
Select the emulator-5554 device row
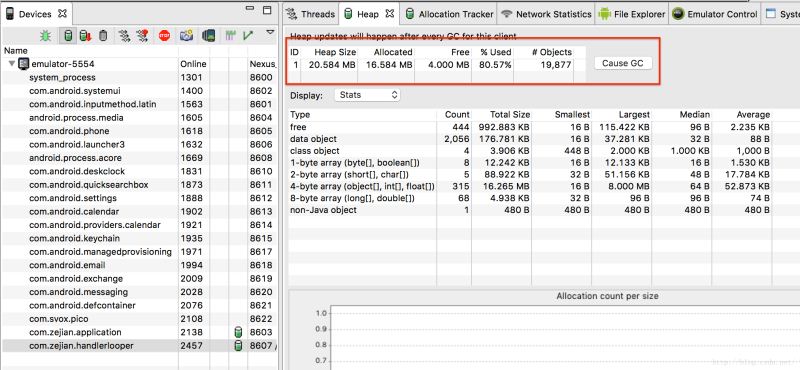pos(139,64)
